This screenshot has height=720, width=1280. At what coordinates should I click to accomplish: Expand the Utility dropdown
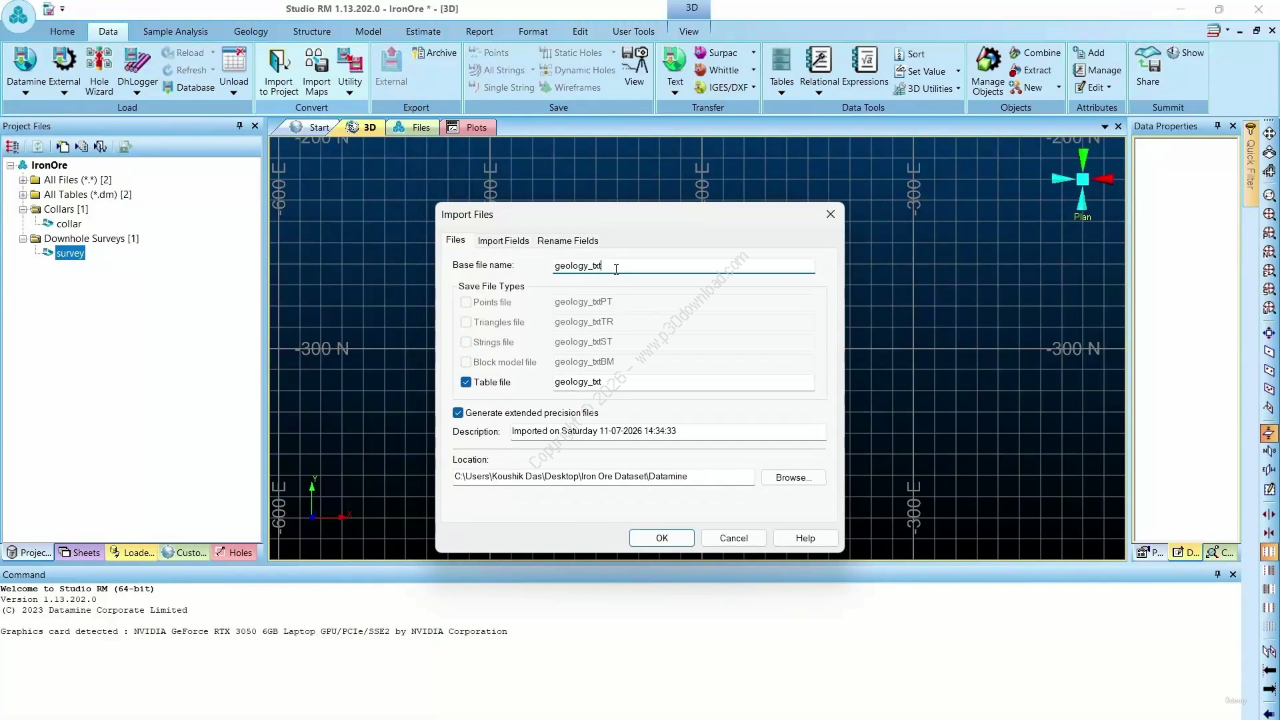pos(350,93)
